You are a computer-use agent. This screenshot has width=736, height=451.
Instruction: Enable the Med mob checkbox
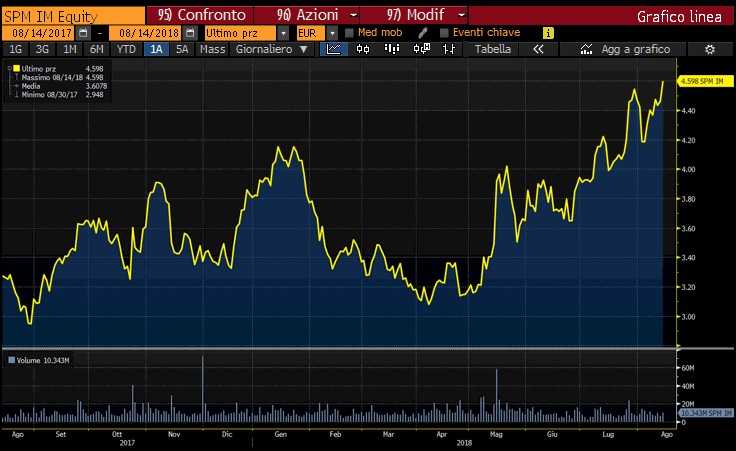coord(349,33)
